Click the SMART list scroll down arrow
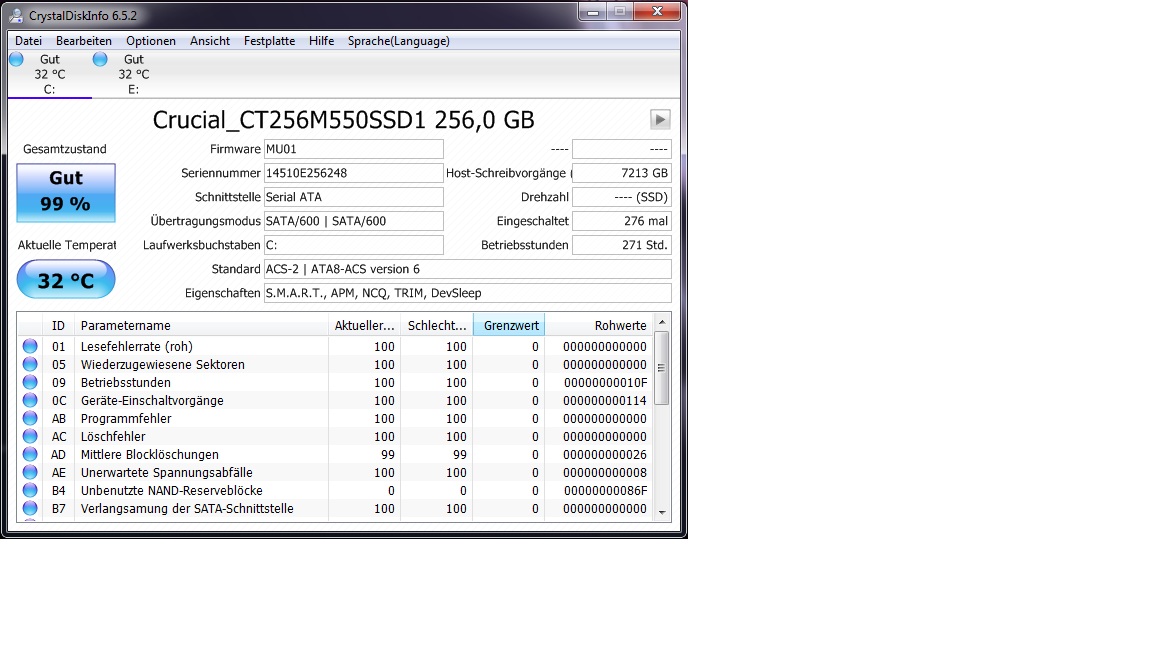This screenshot has height=648, width=1152. 662,512
